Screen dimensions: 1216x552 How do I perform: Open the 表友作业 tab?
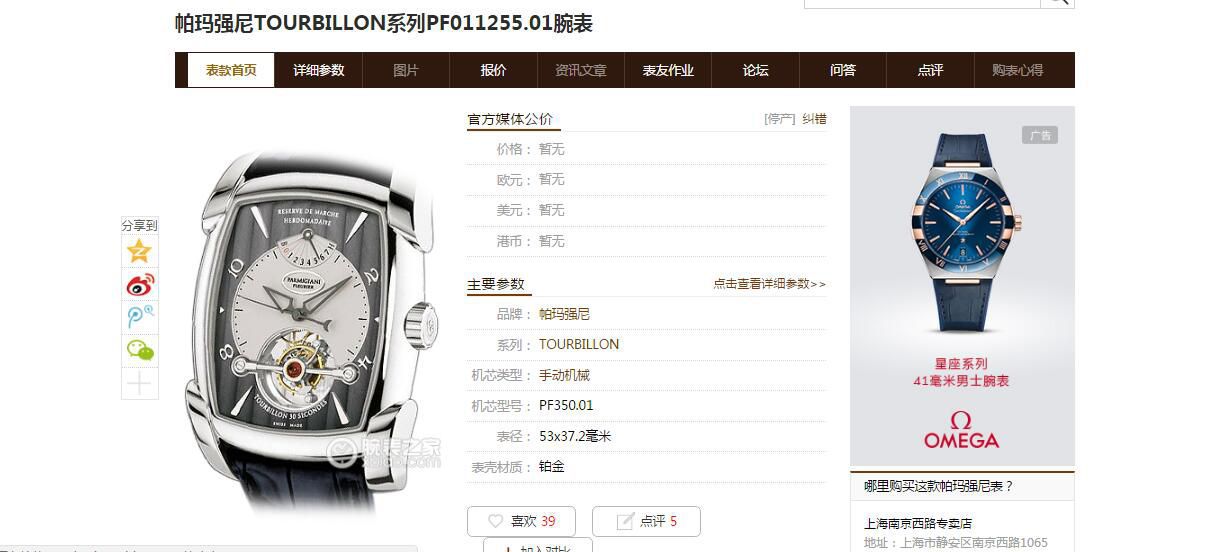(668, 70)
